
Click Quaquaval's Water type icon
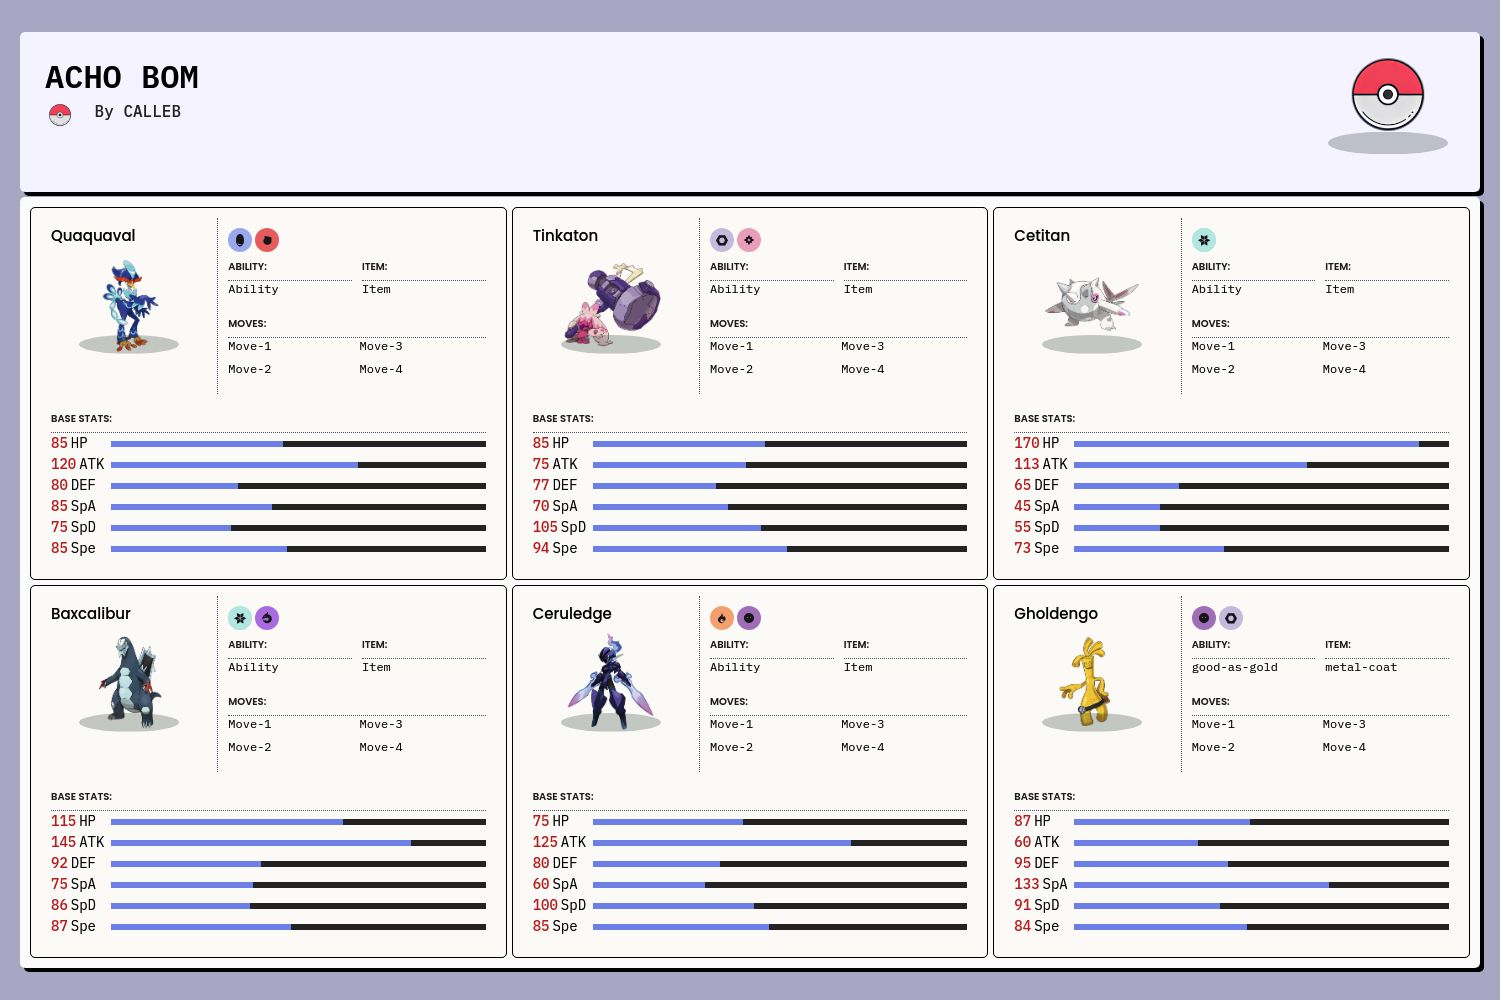coord(240,240)
